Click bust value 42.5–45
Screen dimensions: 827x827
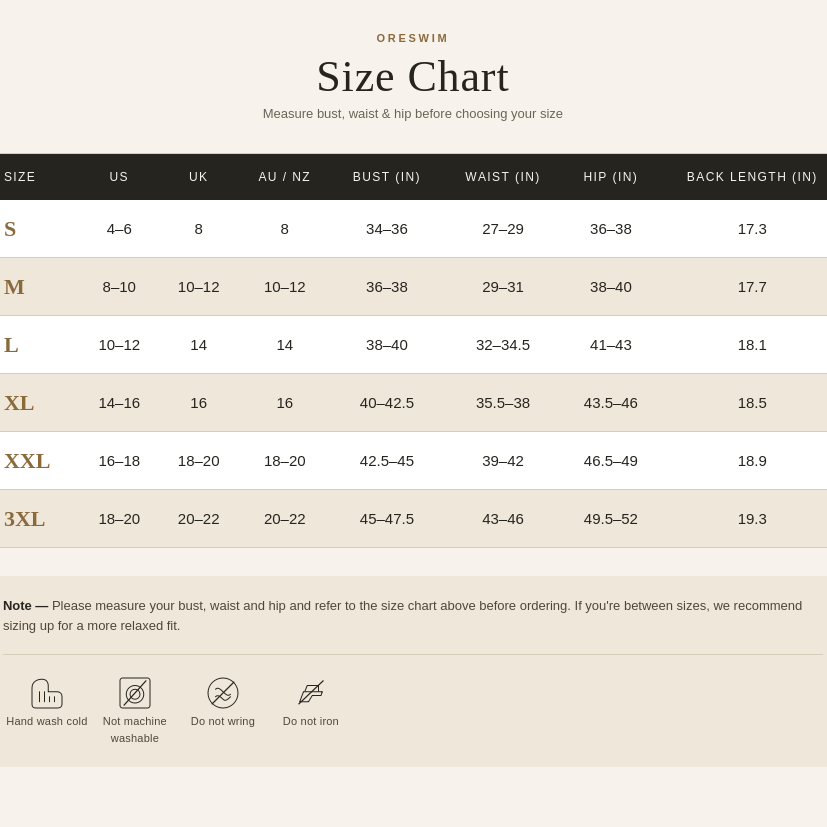[387, 461]
